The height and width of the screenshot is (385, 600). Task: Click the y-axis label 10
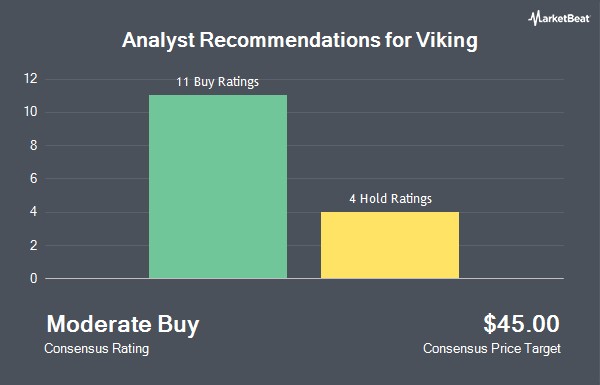point(31,112)
